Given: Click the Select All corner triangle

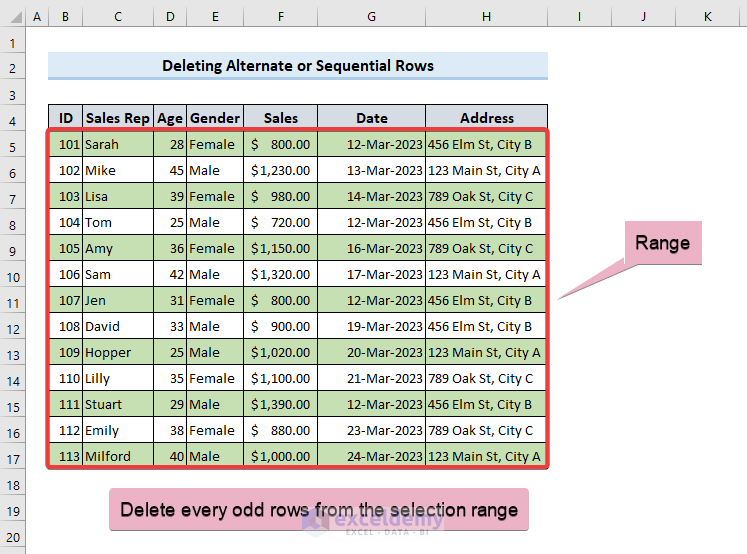Looking at the screenshot, I should [16, 18].
